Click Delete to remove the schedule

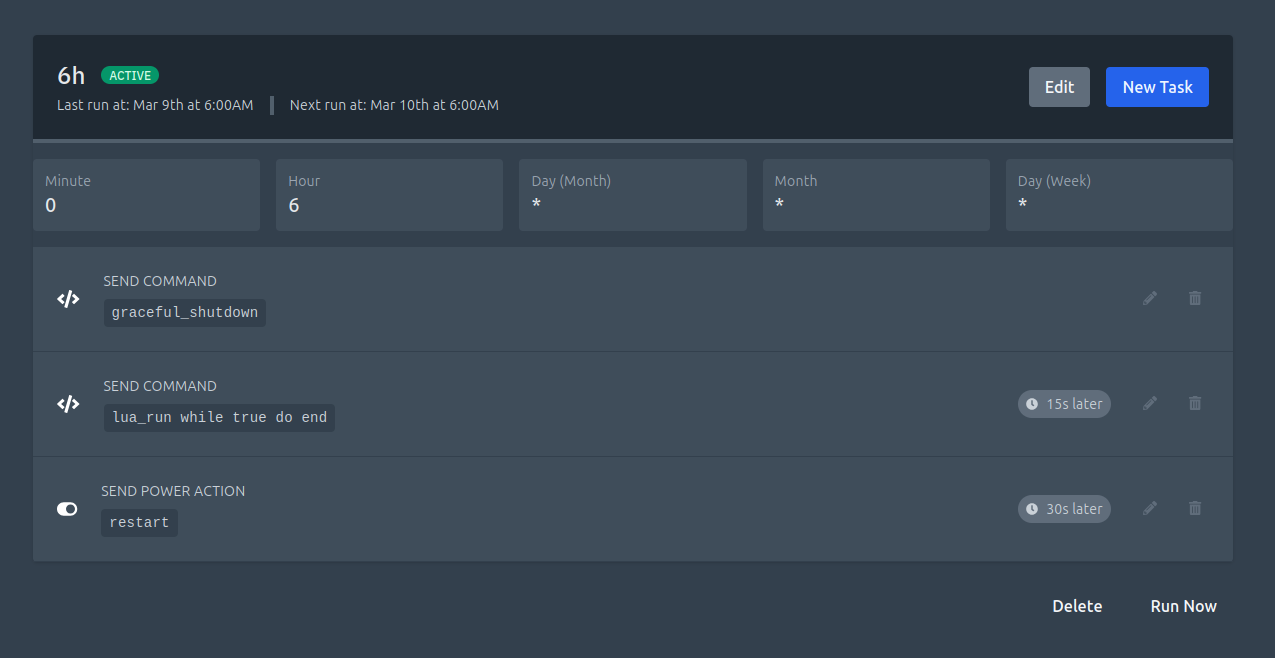(x=1077, y=606)
